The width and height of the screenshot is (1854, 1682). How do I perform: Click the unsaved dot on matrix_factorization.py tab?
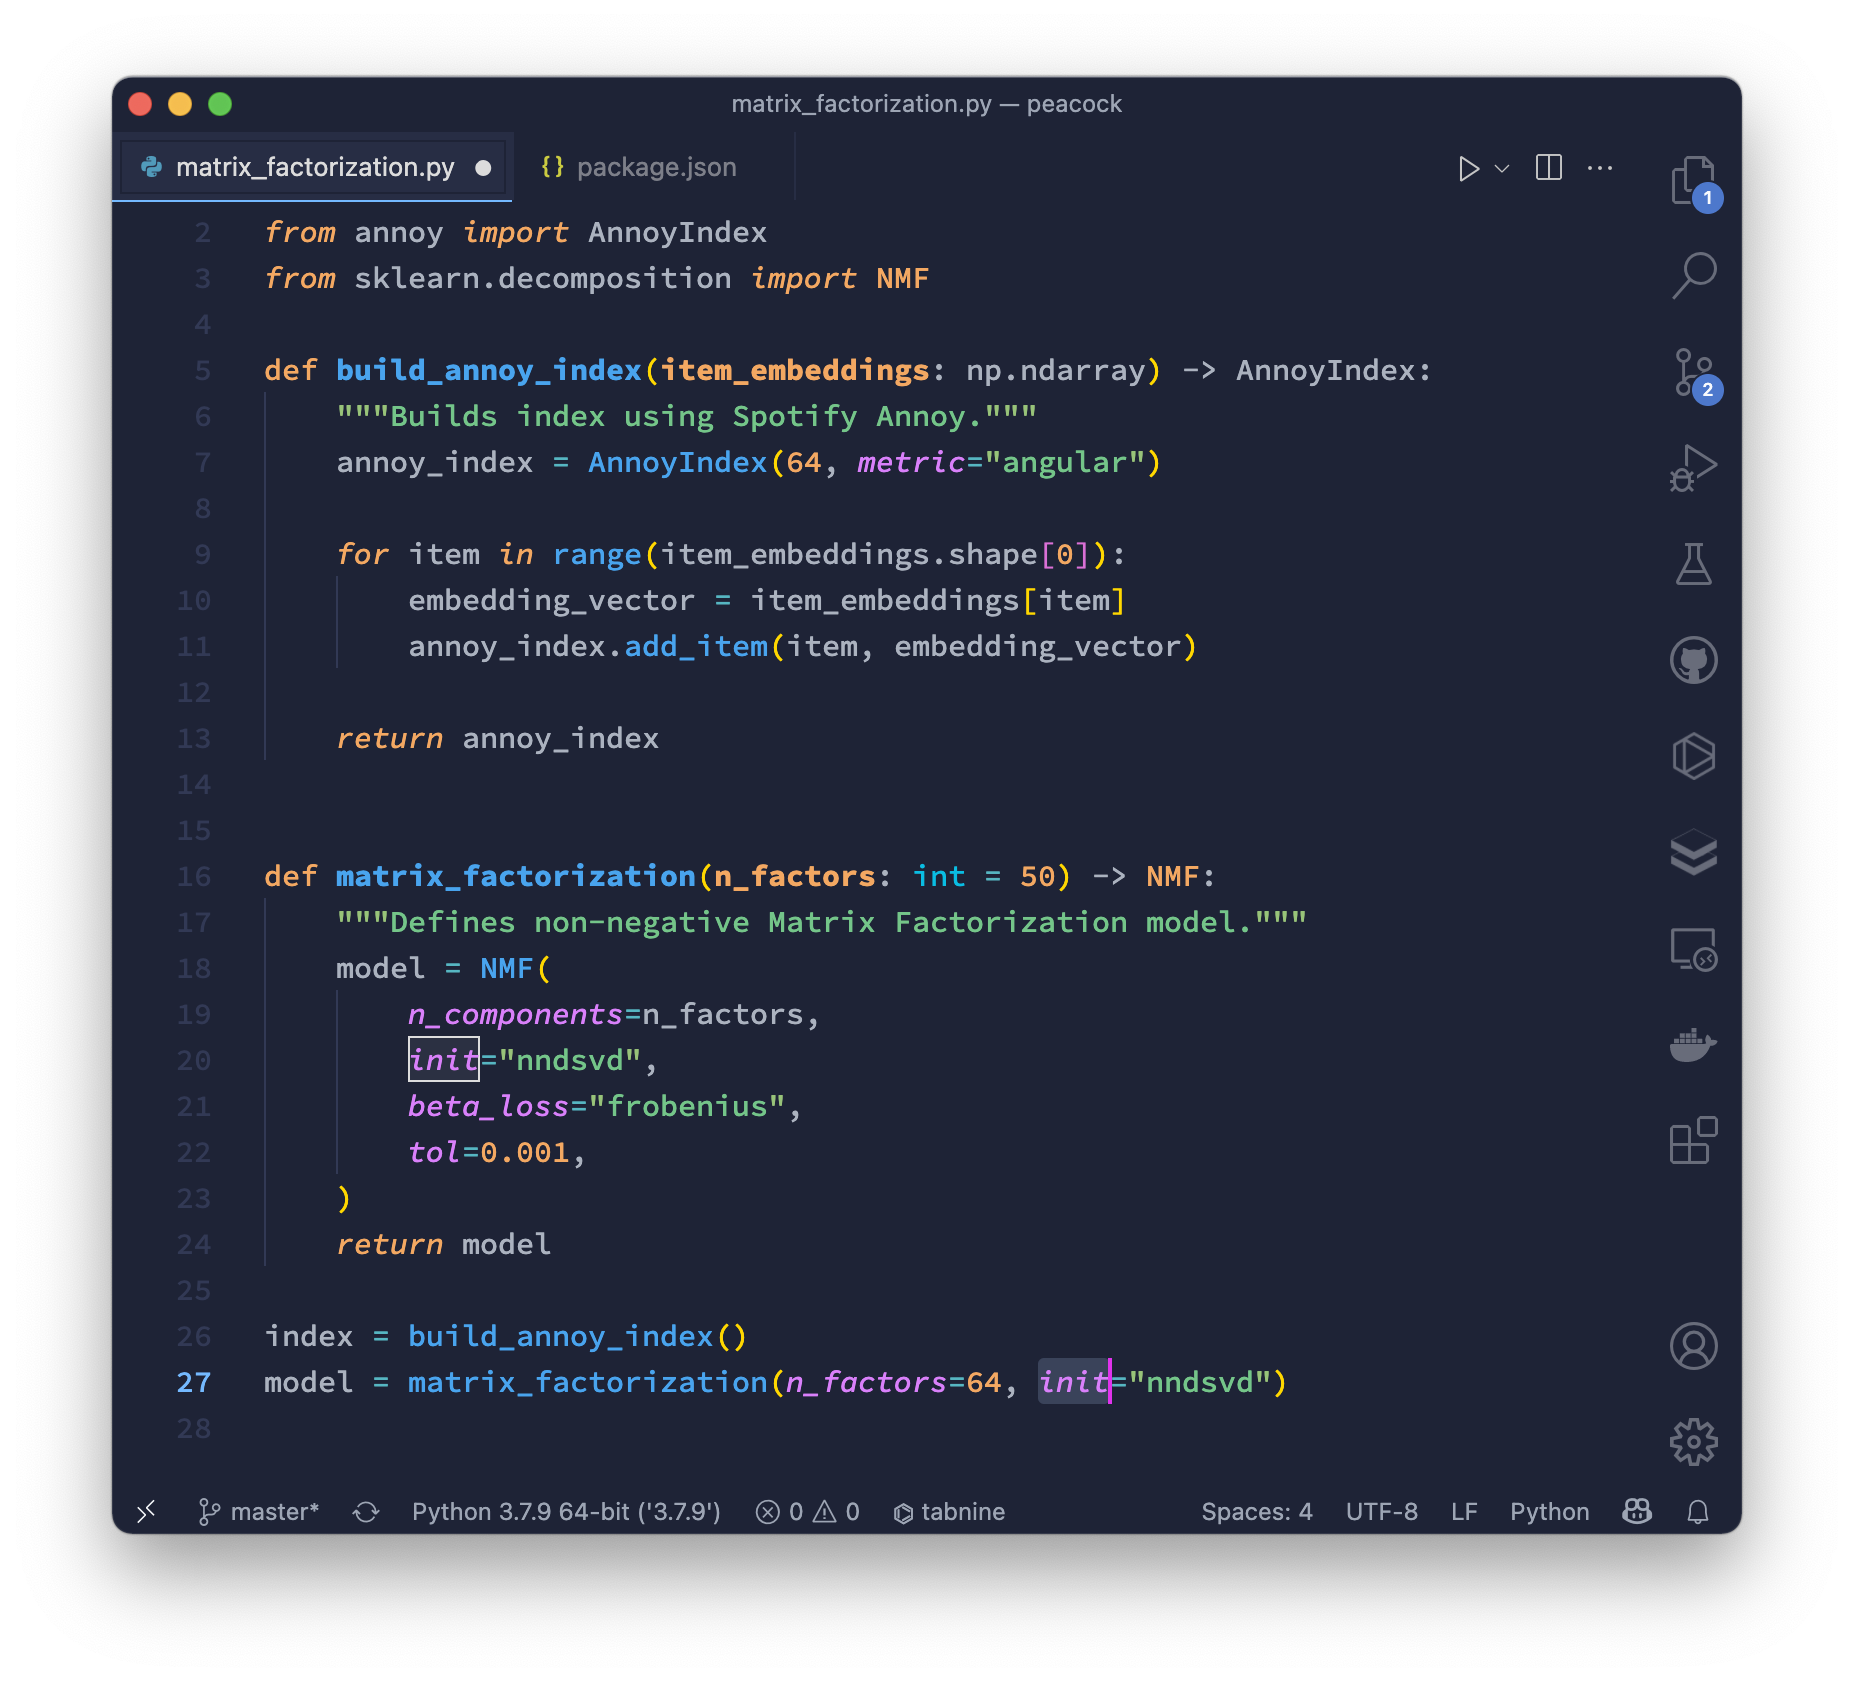[483, 168]
